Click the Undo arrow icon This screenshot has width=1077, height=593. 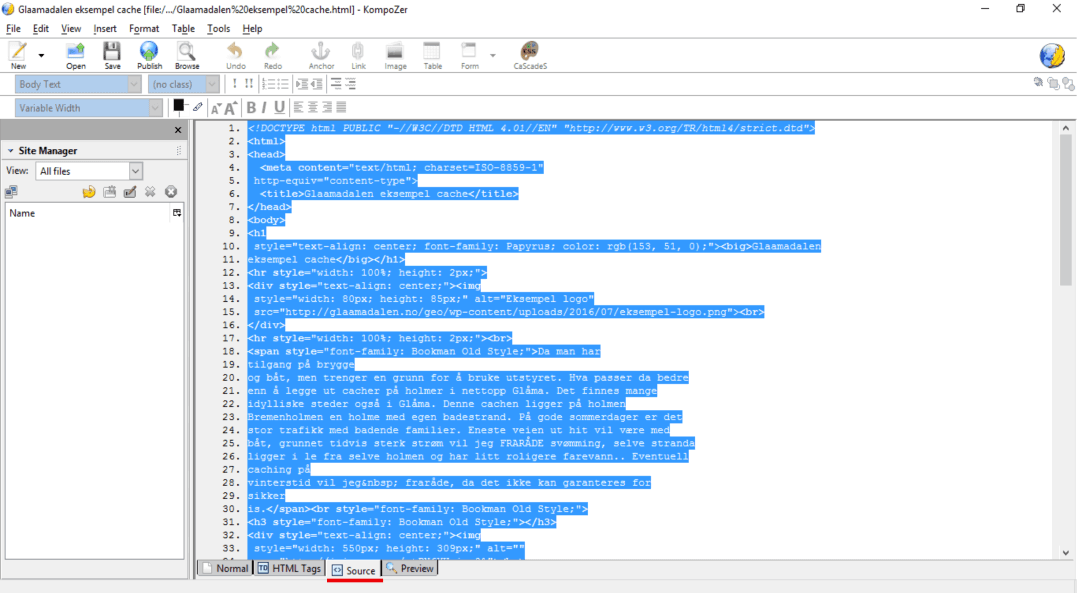236,55
